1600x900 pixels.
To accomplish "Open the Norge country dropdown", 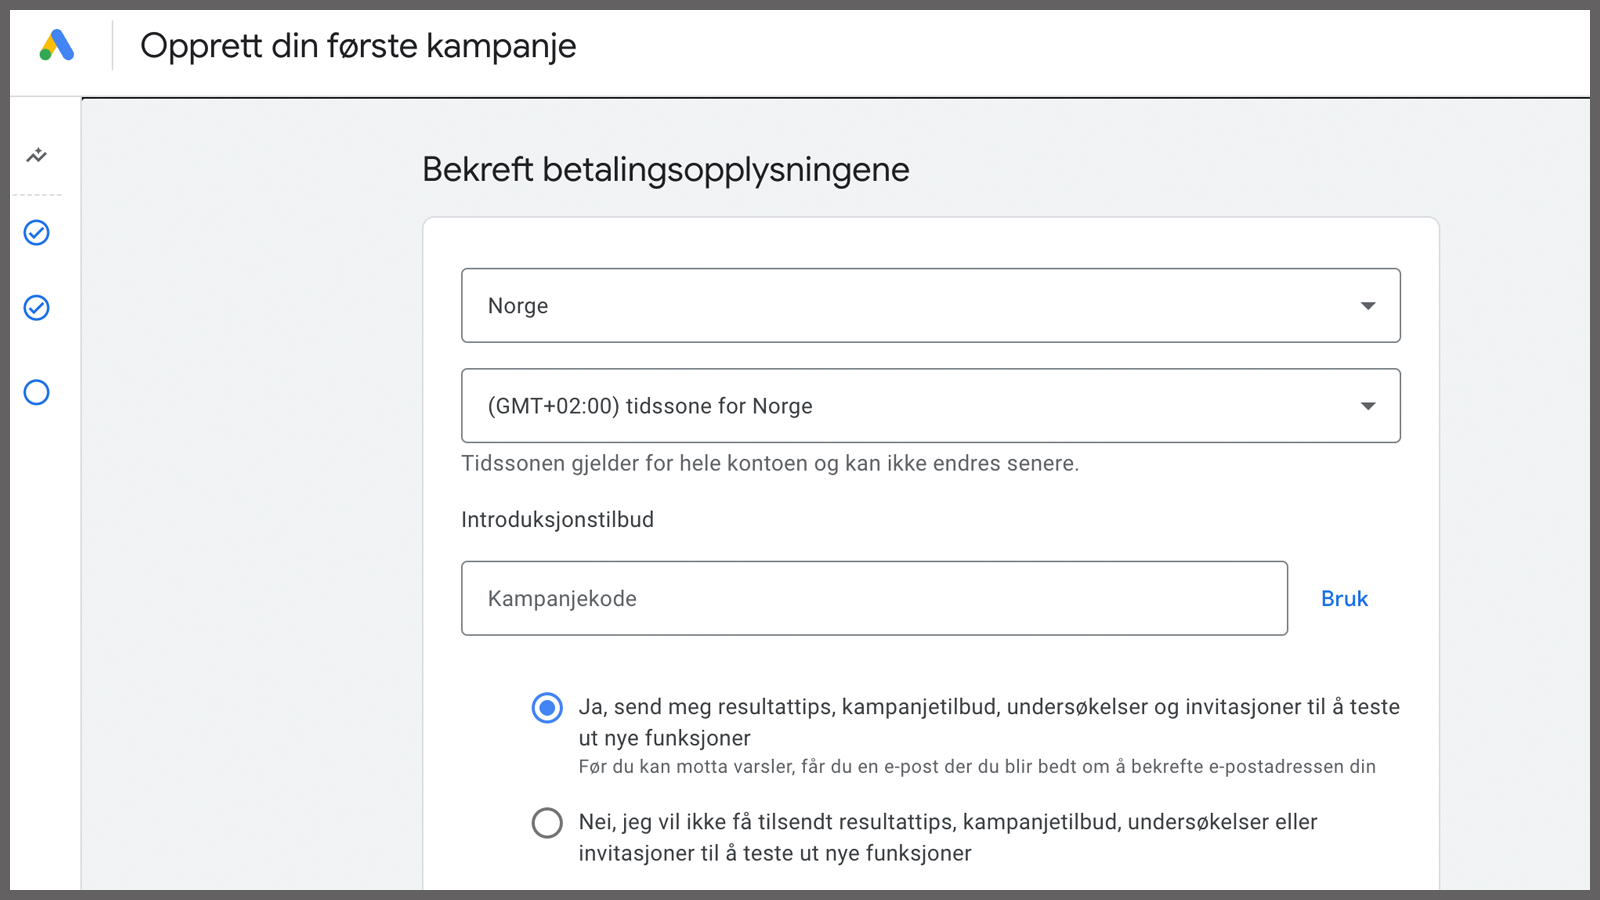I will pyautogui.click(x=930, y=305).
